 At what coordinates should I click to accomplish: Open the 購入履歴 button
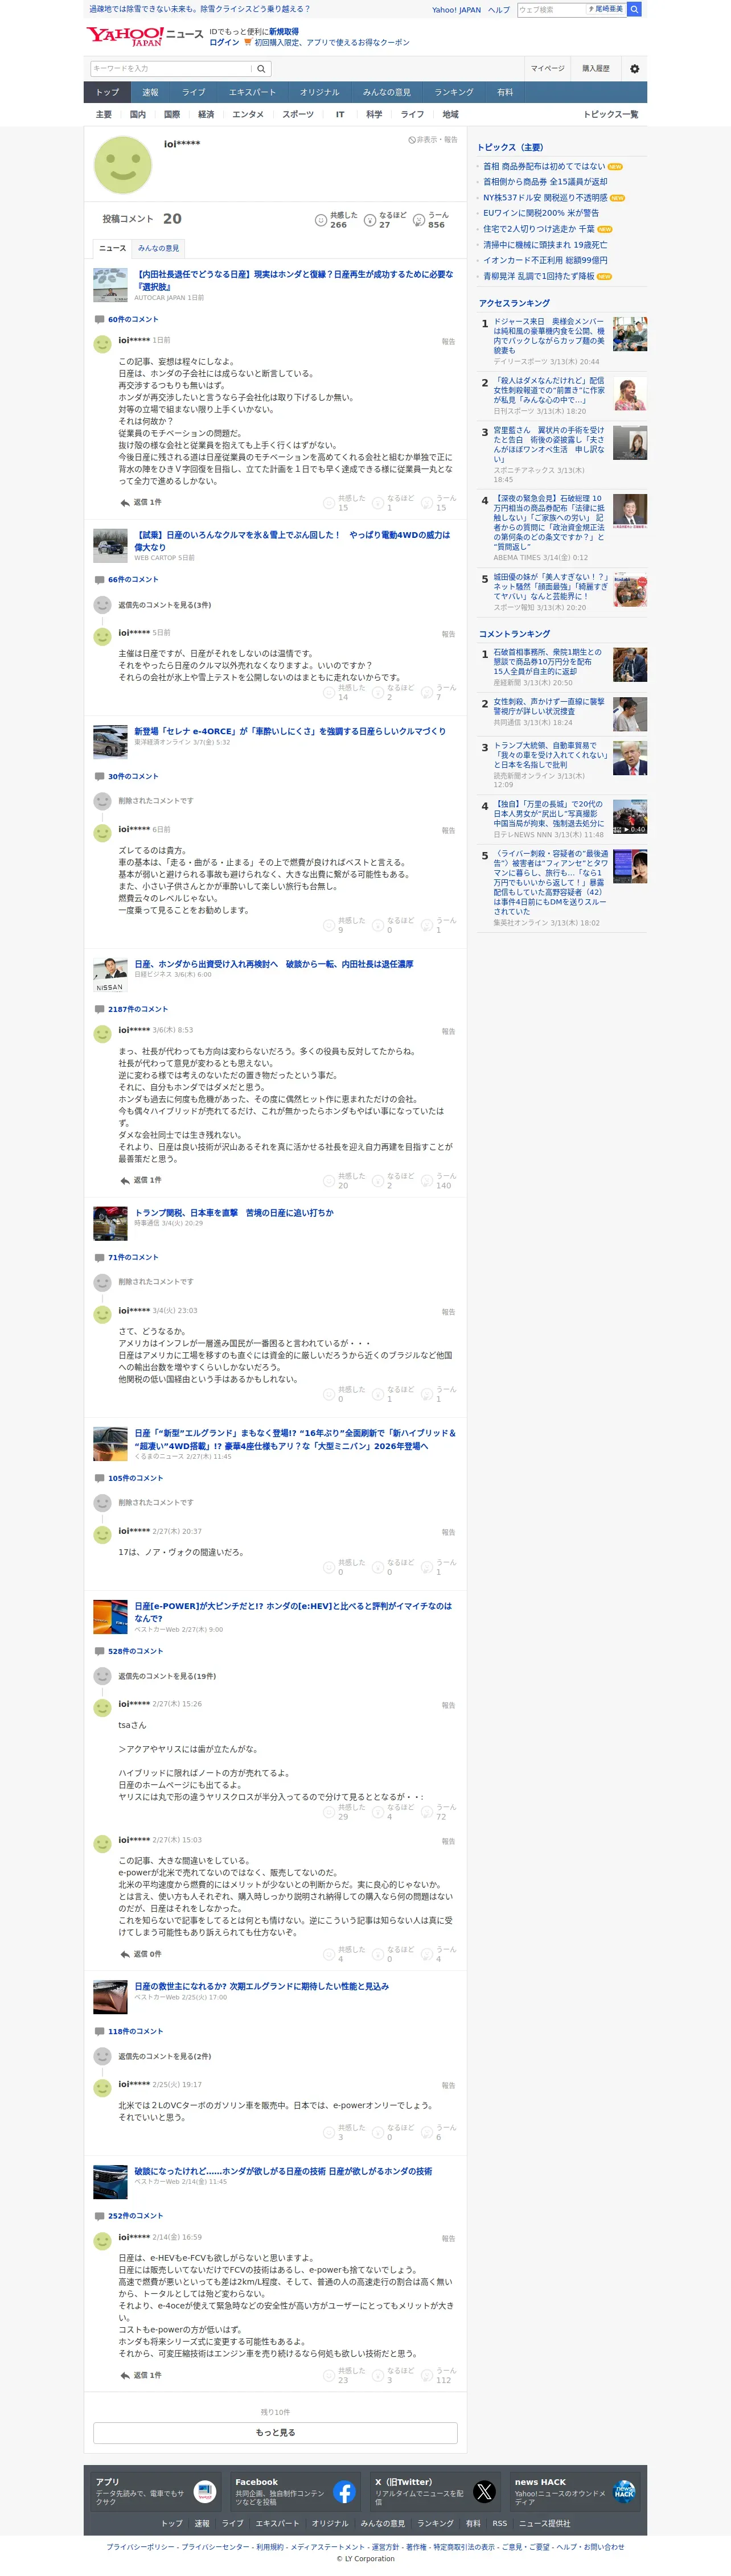tap(596, 69)
